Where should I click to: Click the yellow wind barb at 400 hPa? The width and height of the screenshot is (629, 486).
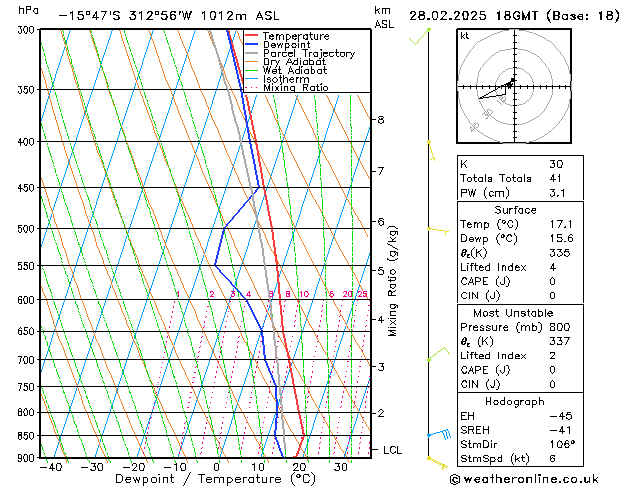(x=431, y=151)
